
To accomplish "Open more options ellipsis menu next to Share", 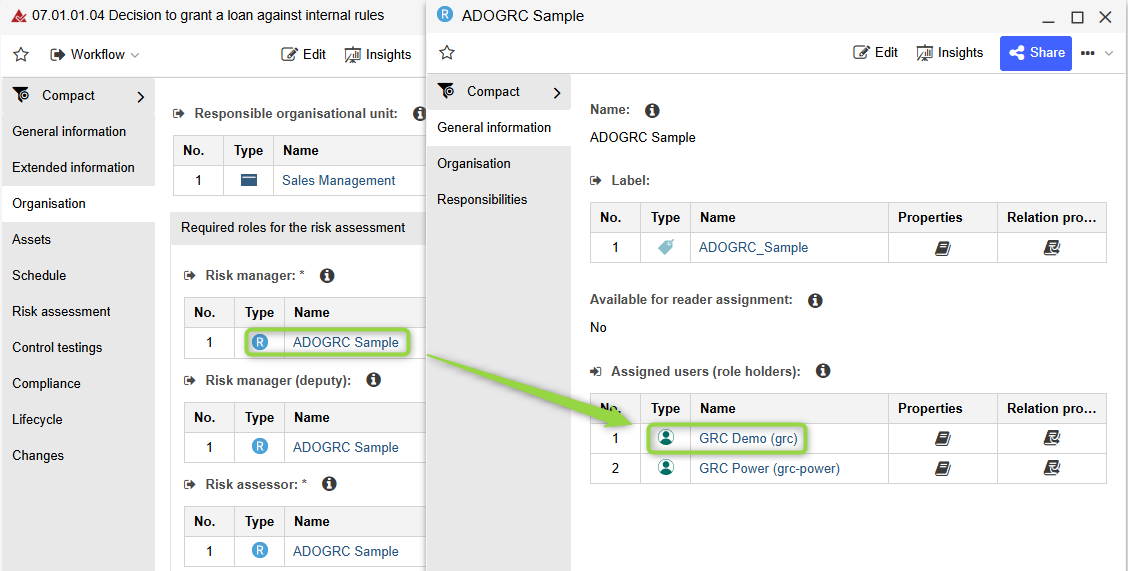I will 1088,53.
